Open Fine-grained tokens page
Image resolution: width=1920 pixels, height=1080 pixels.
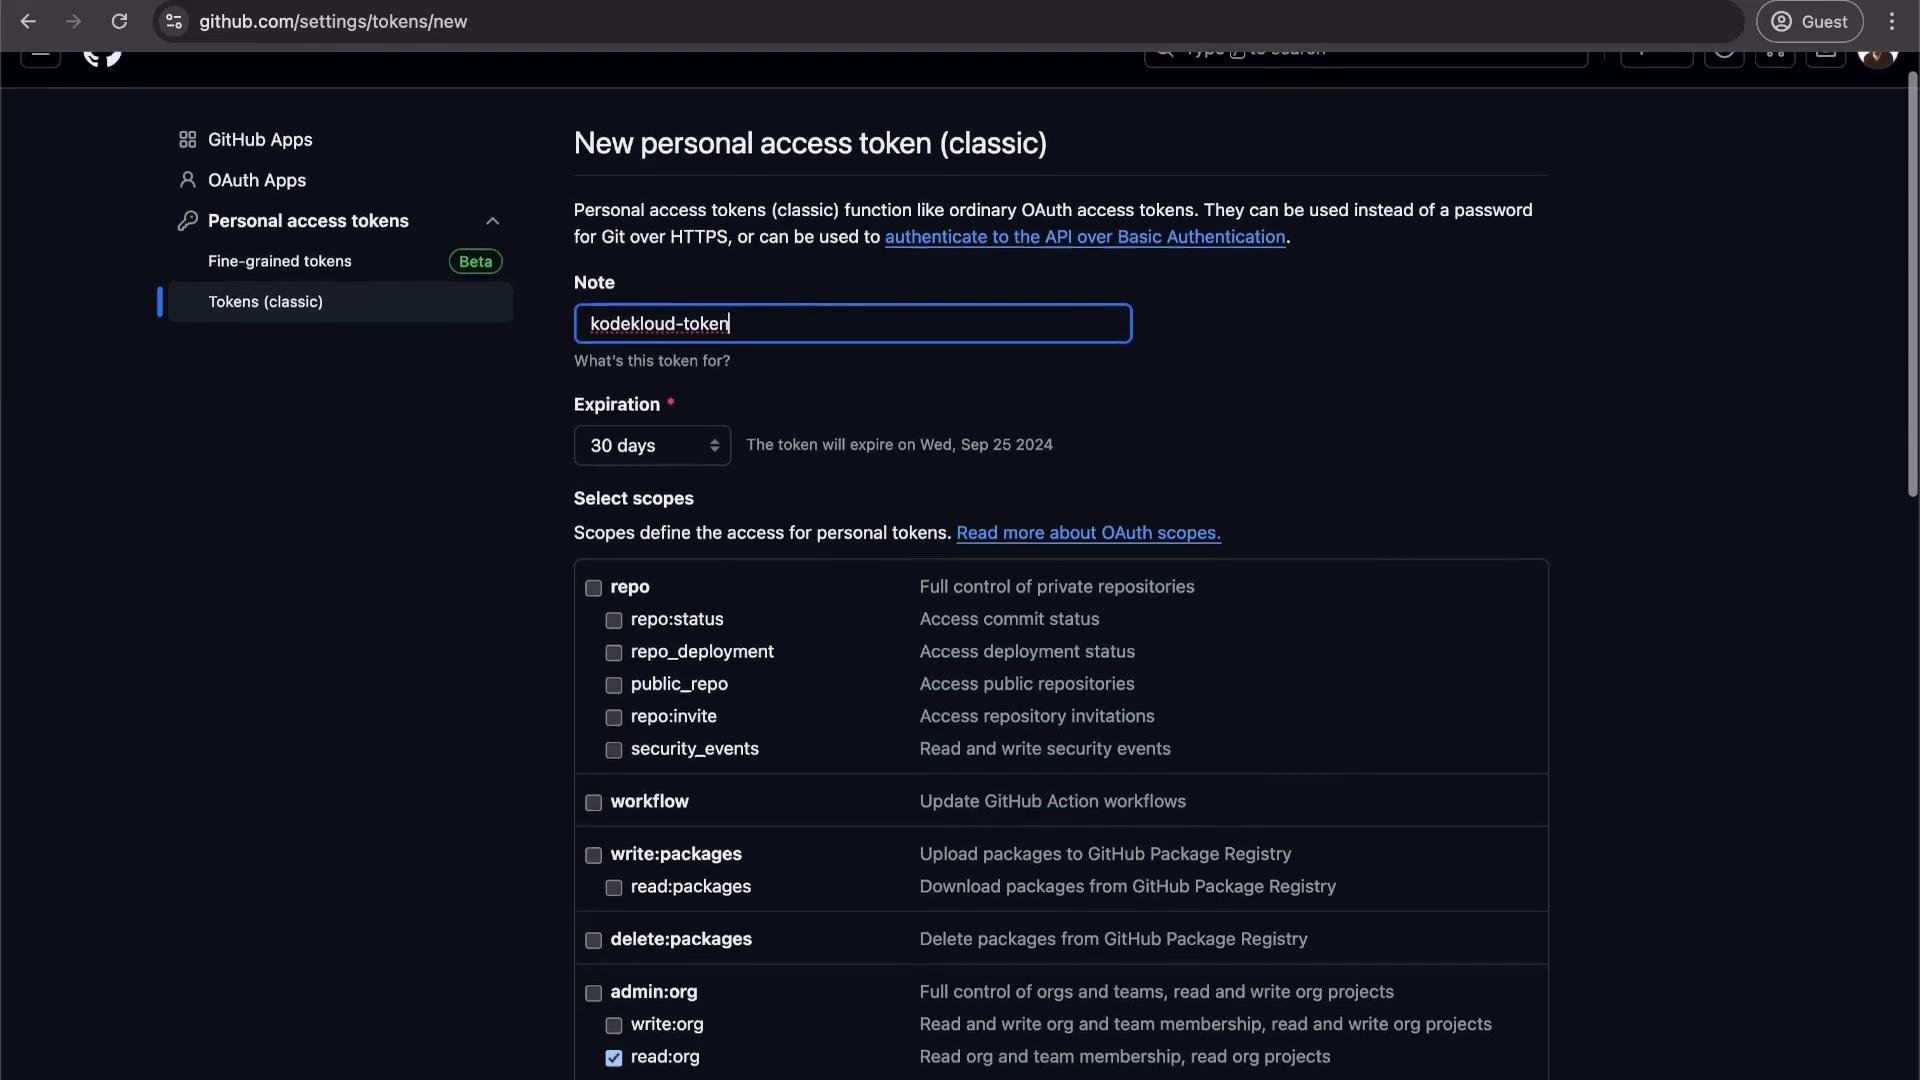click(280, 261)
